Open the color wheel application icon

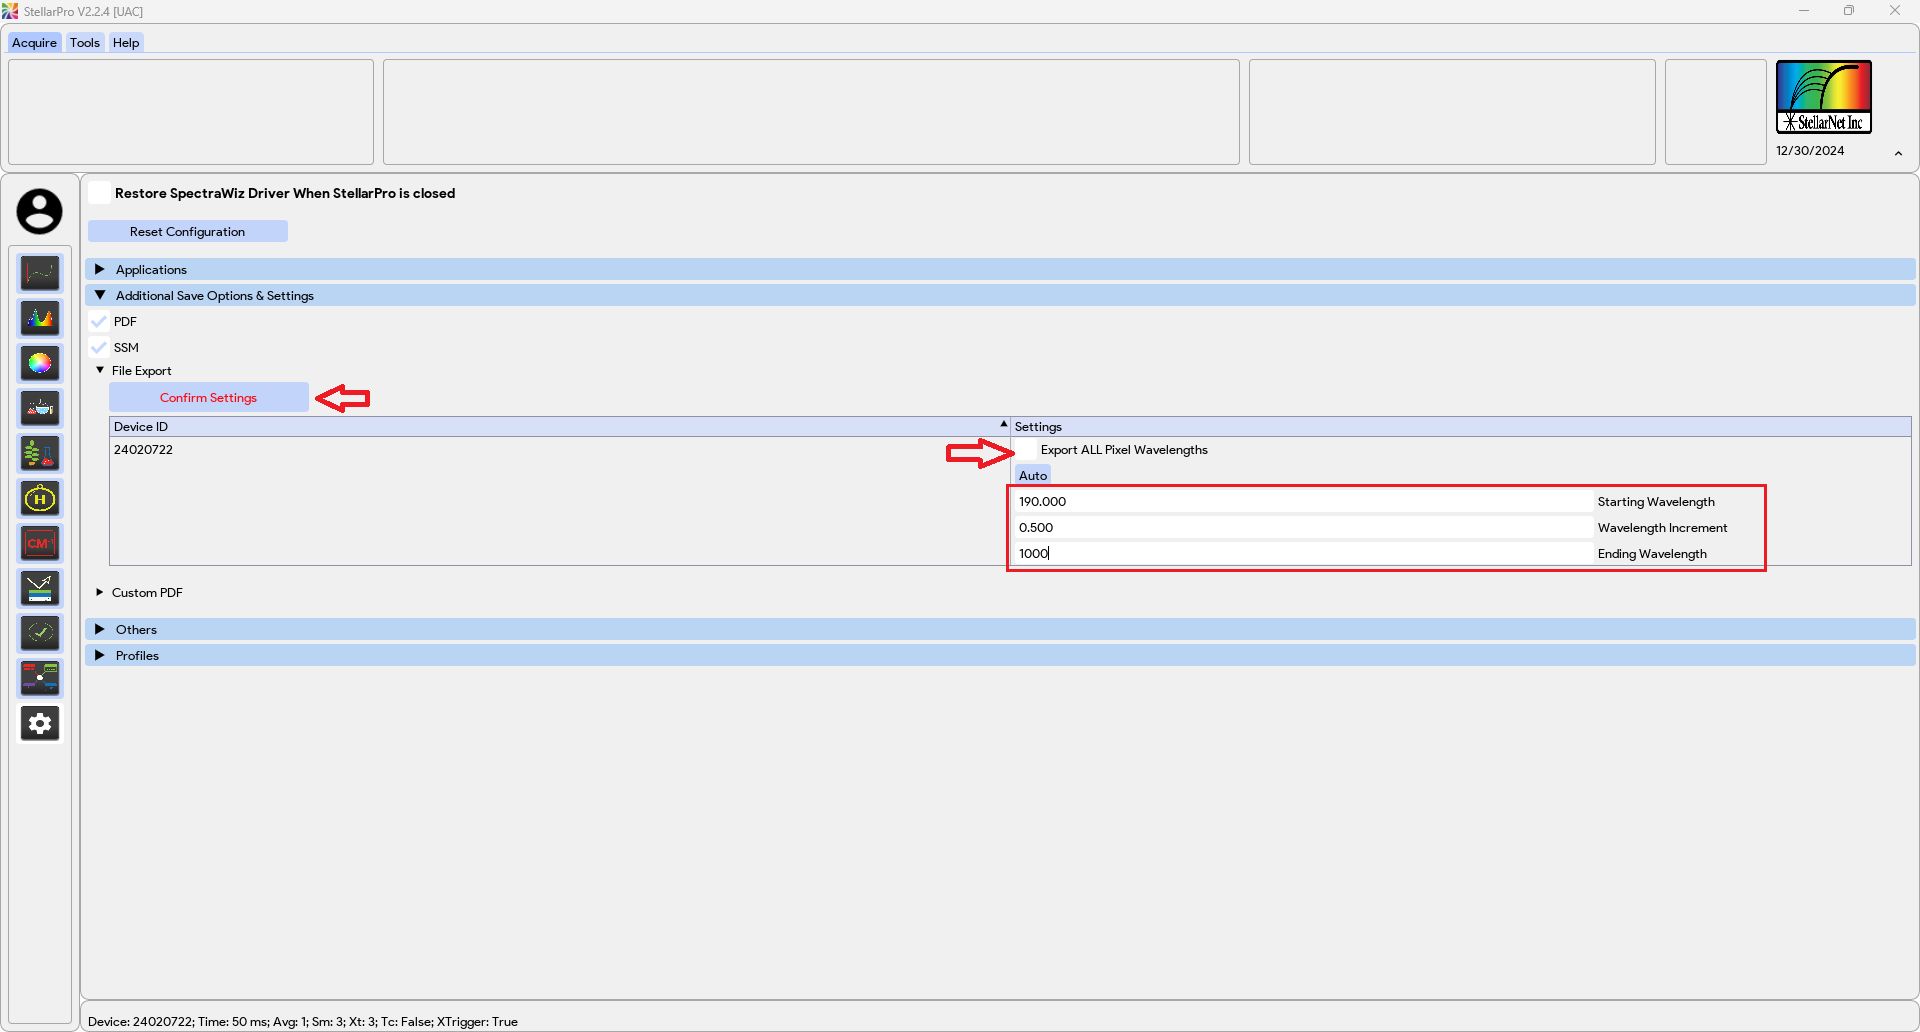[40, 363]
